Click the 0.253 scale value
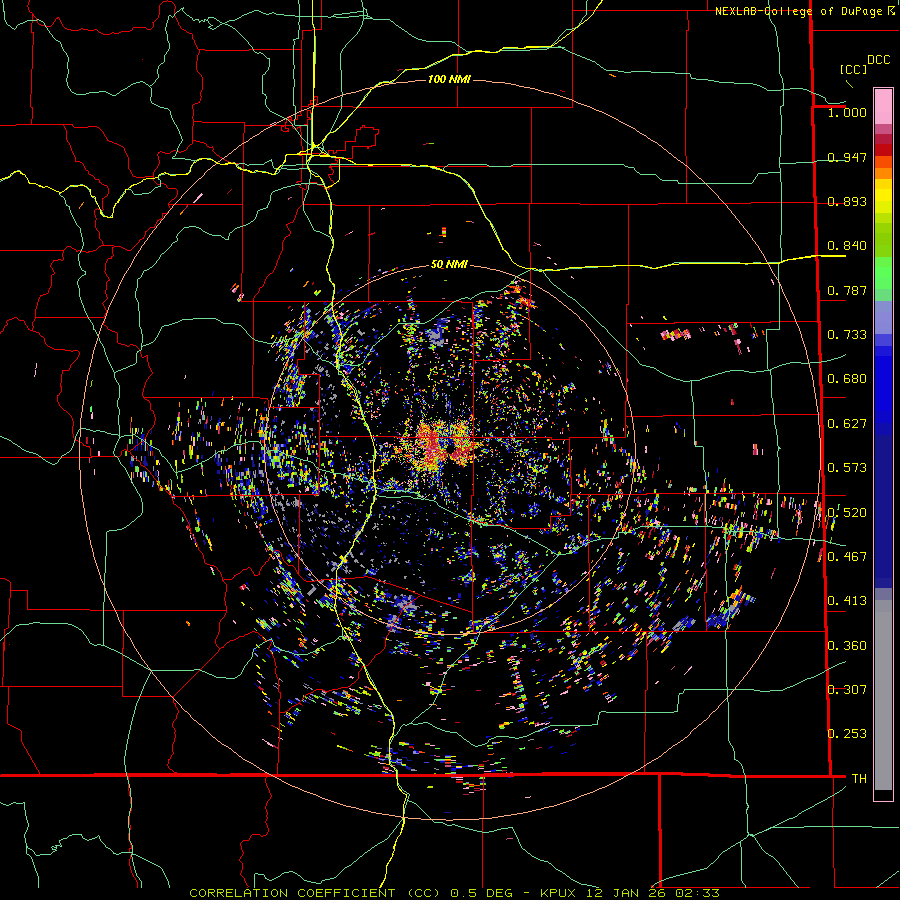The image size is (900, 900). (847, 734)
